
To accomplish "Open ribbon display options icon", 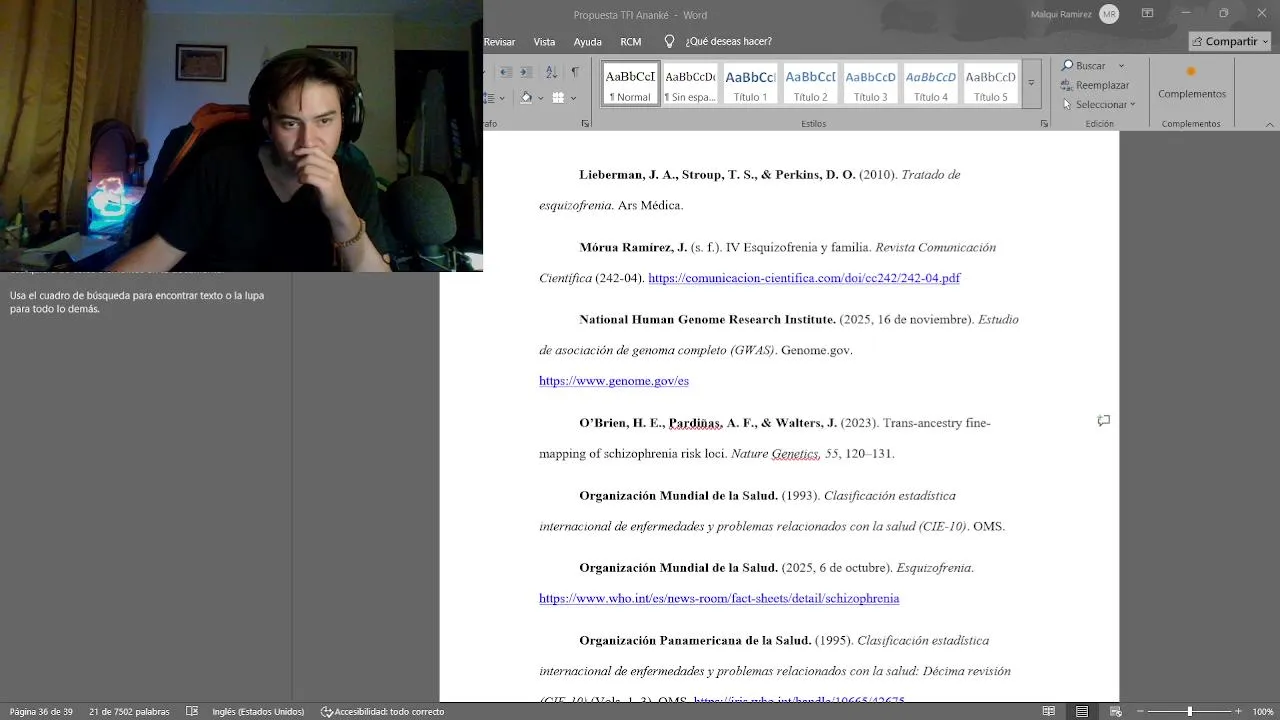I will pos(1147,13).
